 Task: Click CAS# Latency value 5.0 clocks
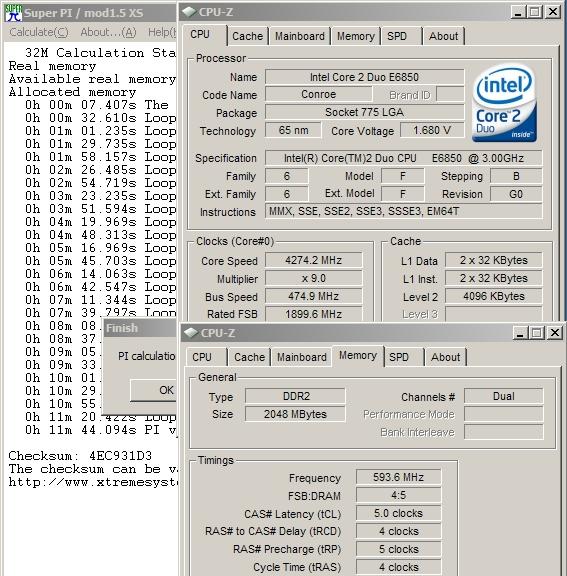coord(398,513)
